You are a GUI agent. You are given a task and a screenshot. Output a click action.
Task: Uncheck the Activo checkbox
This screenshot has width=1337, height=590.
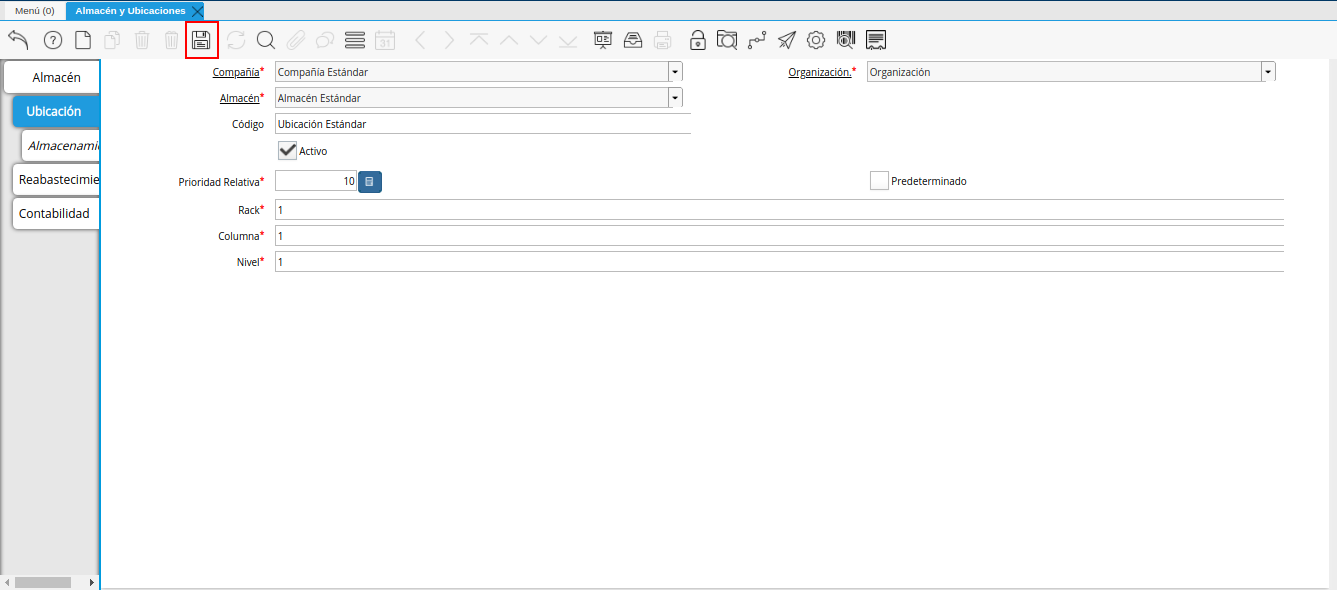(x=288, y=150)
